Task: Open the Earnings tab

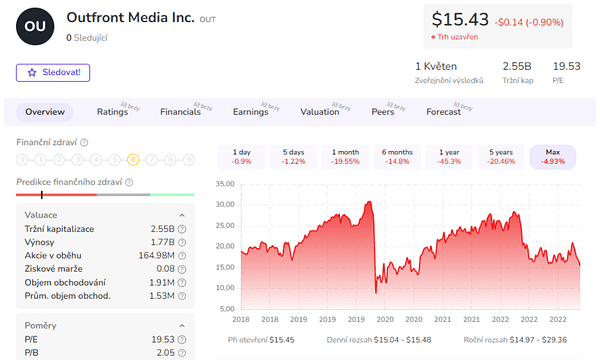Action: coord(251,112)
